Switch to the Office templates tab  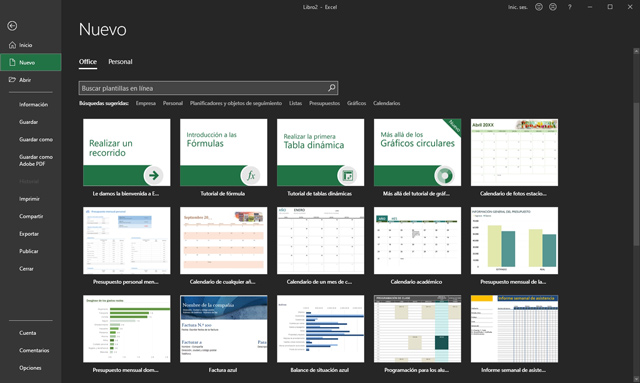[88, 62]
